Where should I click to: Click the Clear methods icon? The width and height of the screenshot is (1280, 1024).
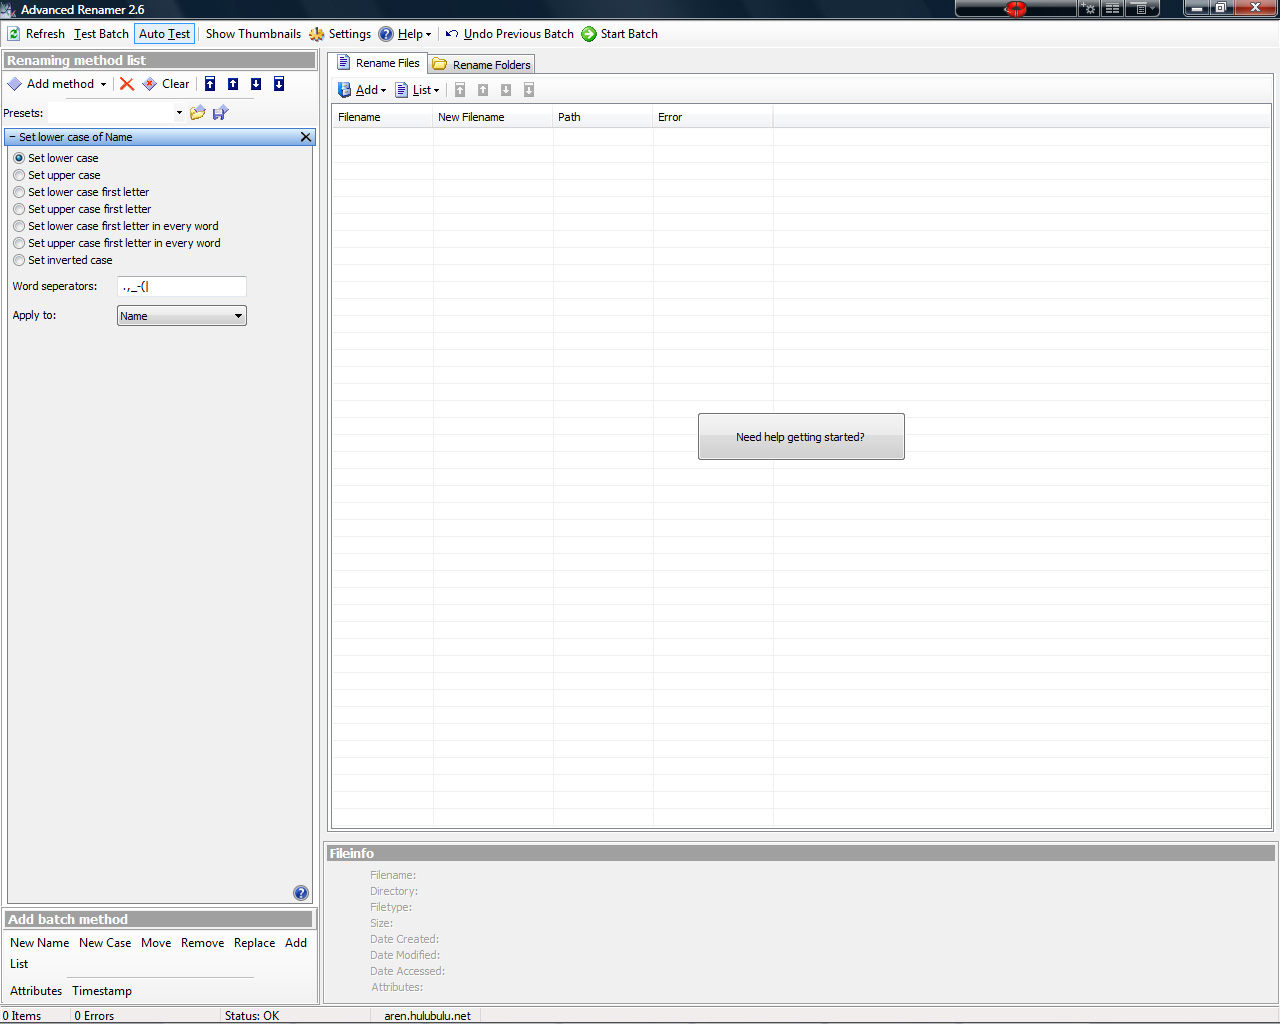tap(149, 84)
